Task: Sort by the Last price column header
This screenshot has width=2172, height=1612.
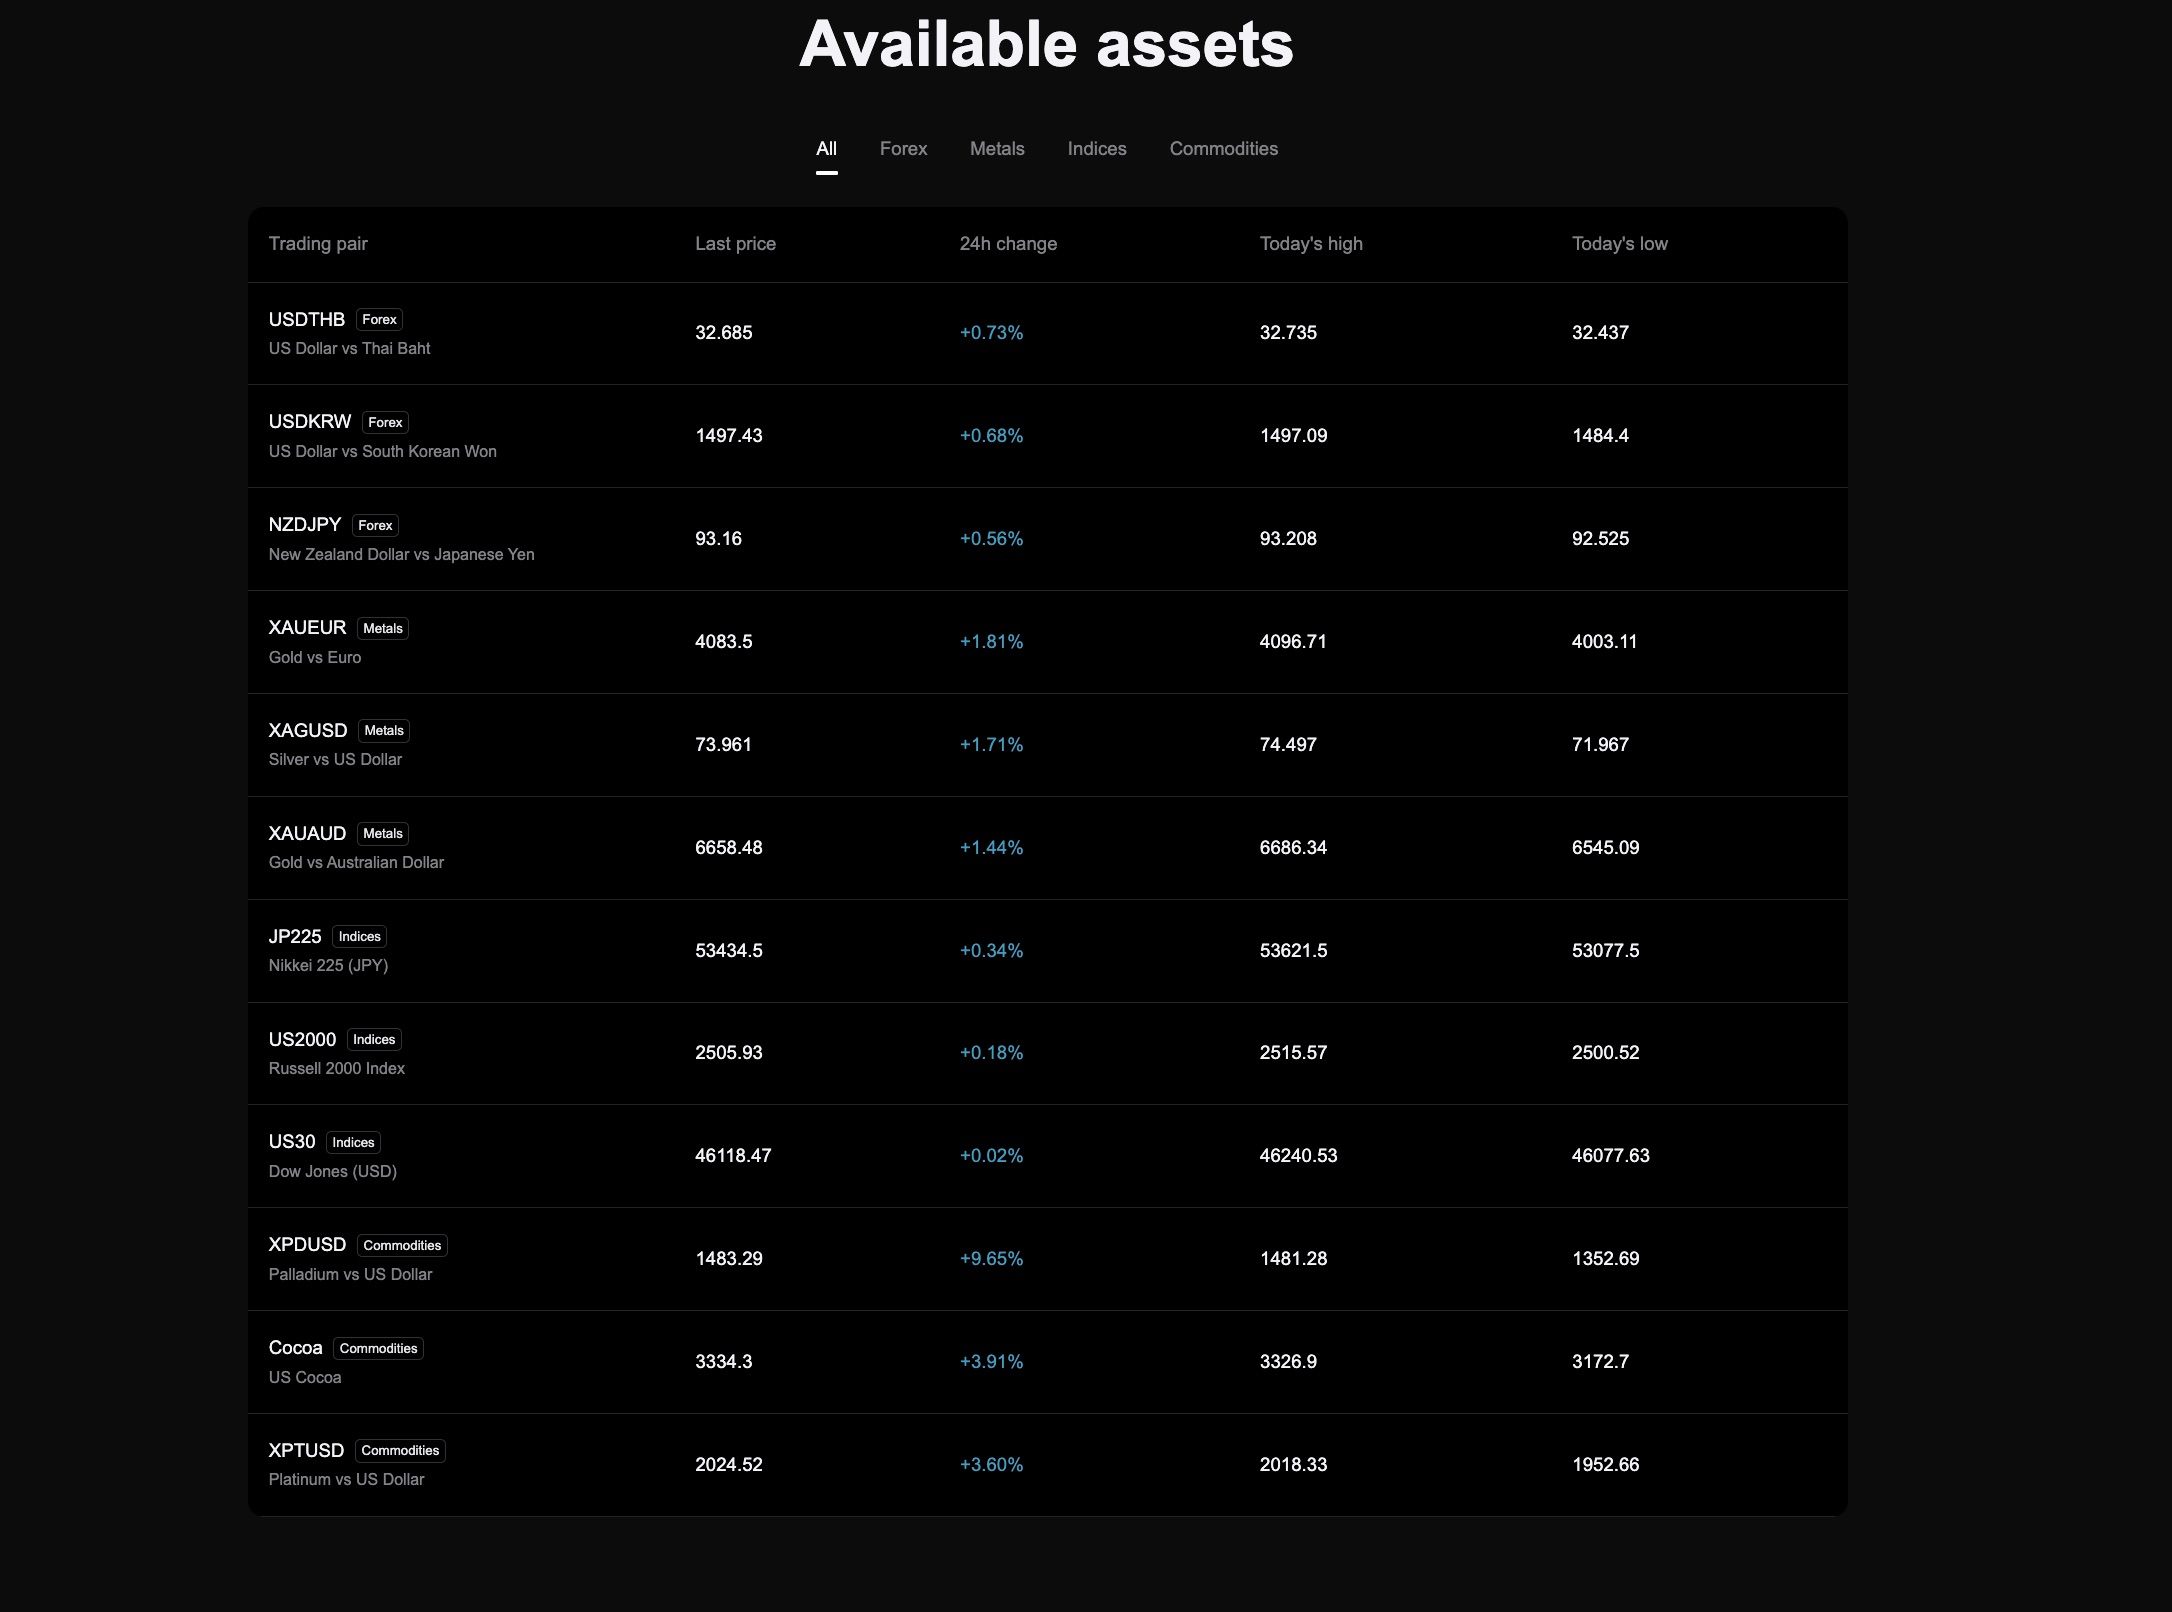Action: [x=735, y=243]
